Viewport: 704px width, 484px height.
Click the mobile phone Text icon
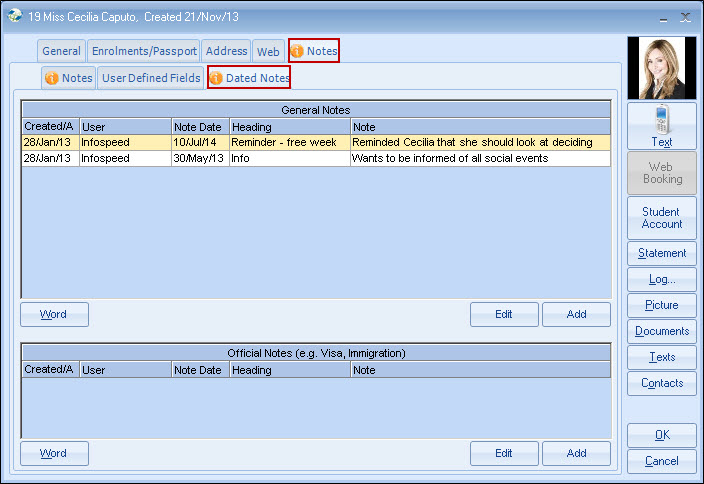coord(661,121)
